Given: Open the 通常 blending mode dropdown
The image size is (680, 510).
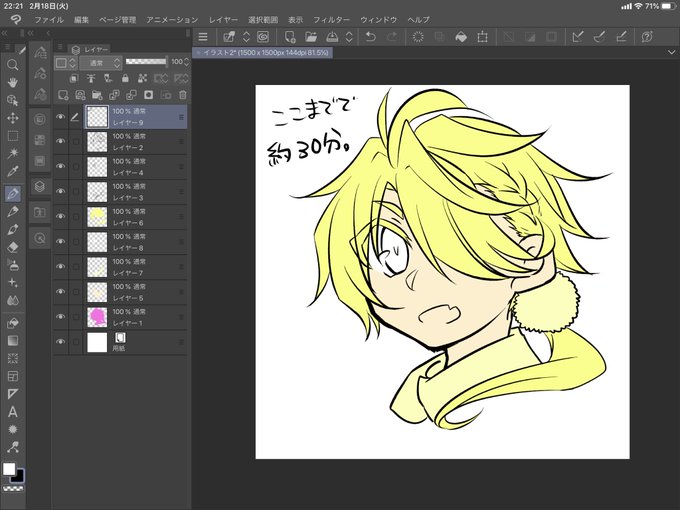Looking at the screenshot, I should (100, 63).
